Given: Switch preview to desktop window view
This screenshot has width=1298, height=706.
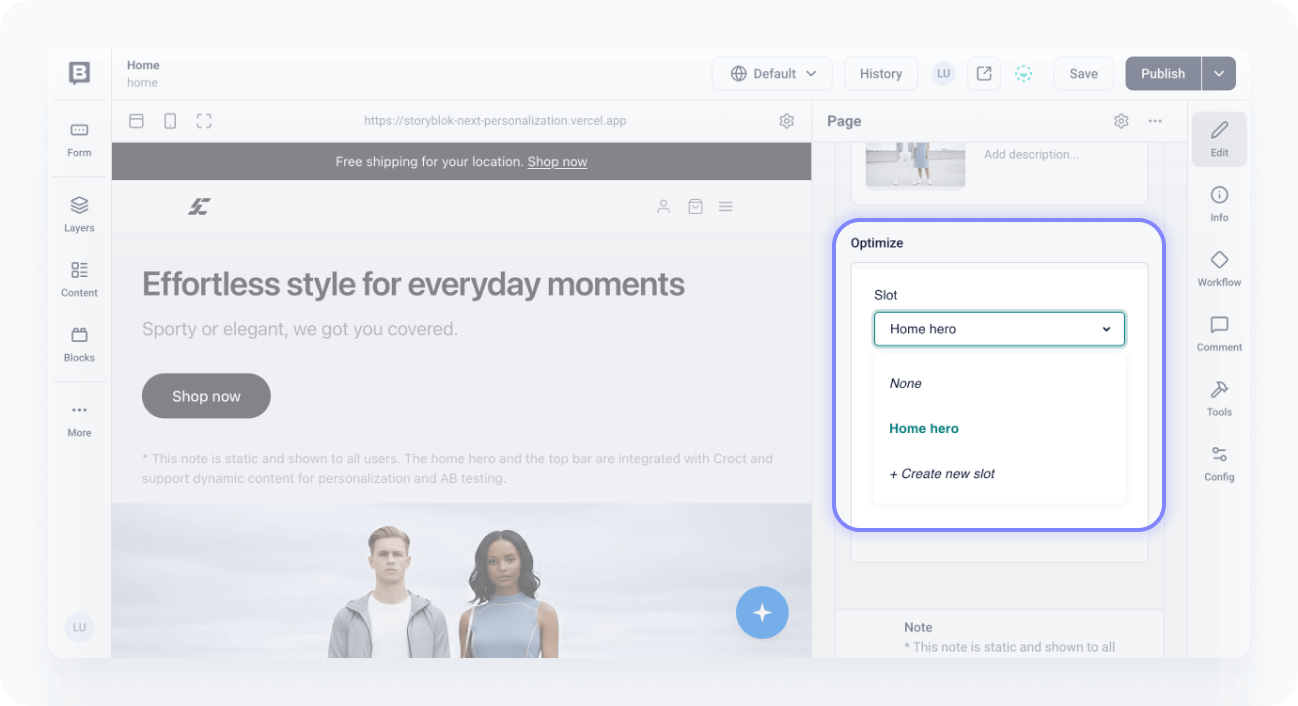Looking at the screenshot, I should pyautogui.click(x=136, y=121).
